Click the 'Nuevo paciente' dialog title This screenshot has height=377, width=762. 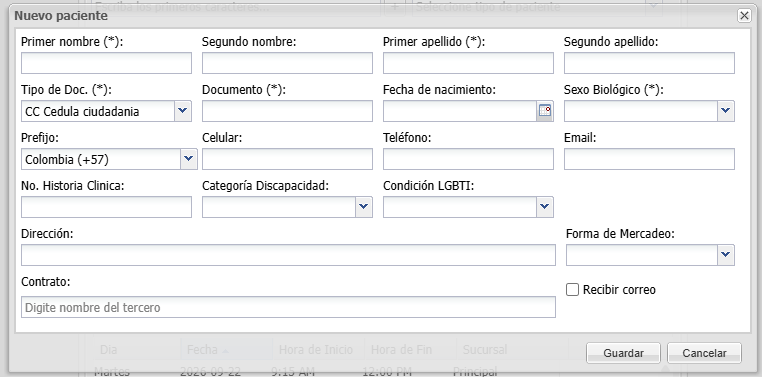[x=61, y=16]
